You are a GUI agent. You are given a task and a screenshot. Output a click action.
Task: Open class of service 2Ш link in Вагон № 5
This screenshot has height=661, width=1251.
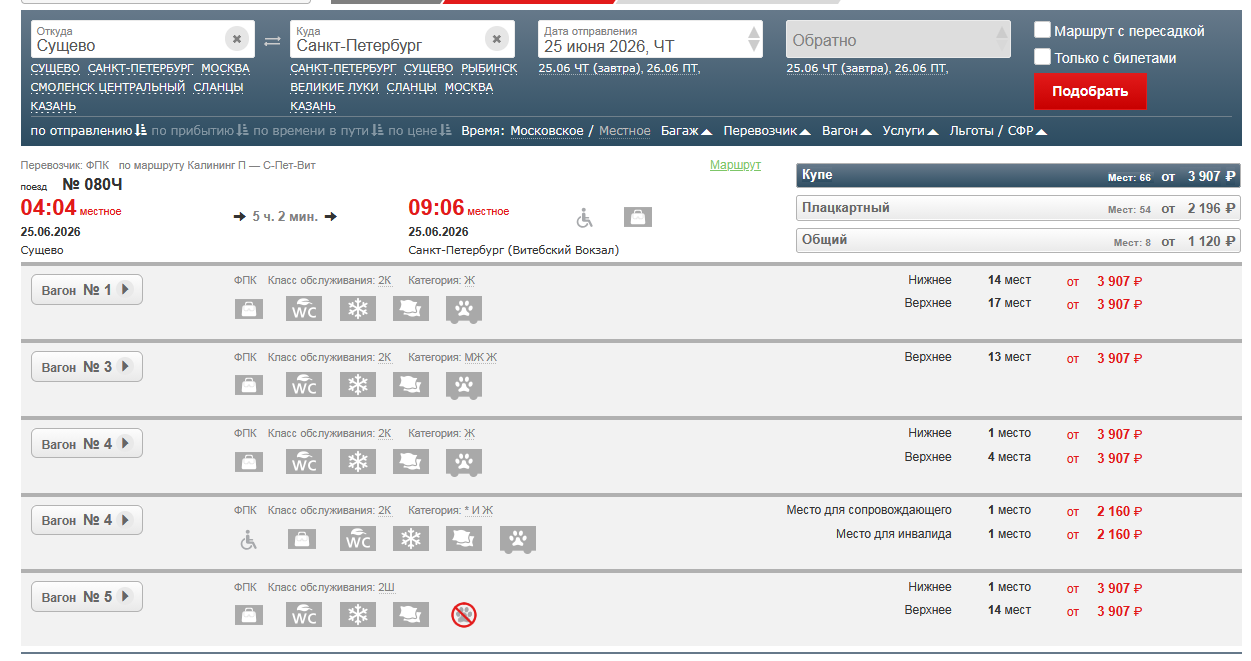[386, 587]
